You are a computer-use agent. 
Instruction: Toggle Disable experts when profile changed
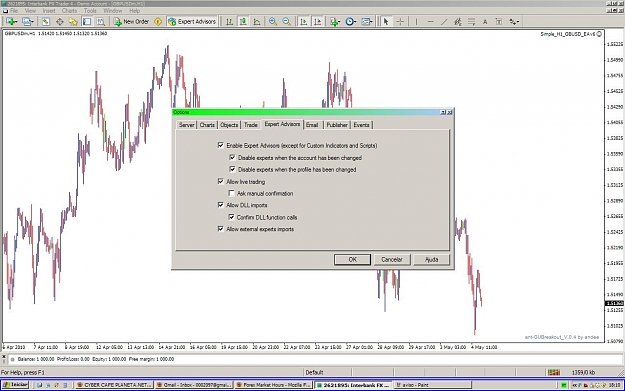pyautogui.click(x=232, y=169)
